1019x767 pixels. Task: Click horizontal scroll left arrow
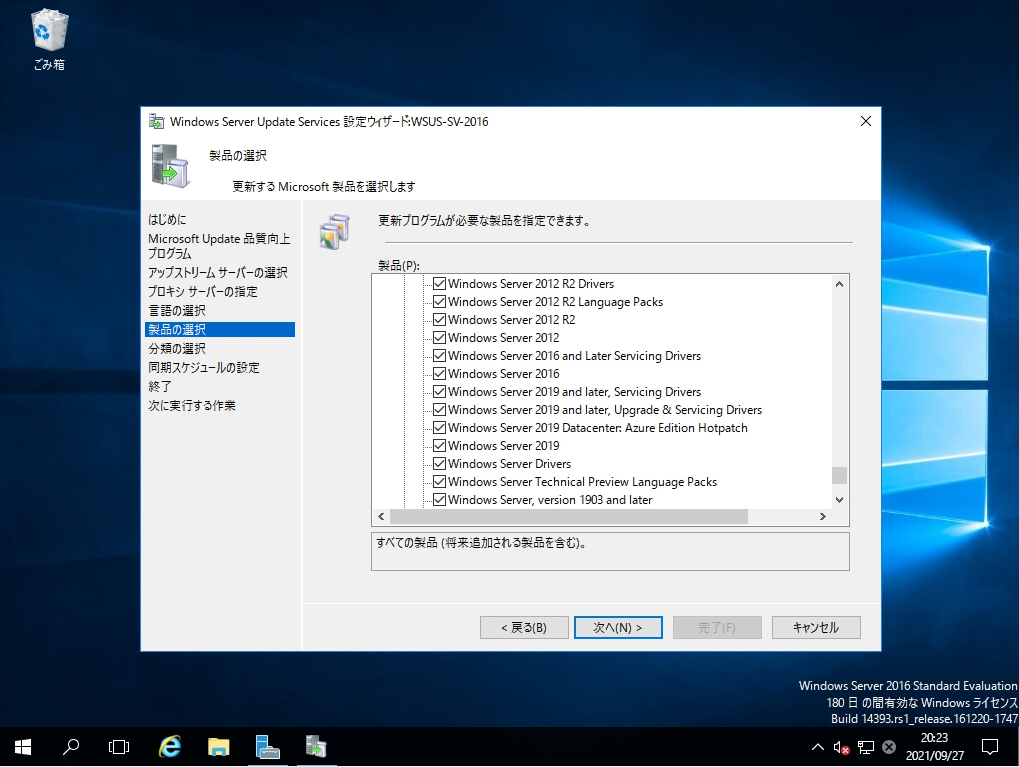coord(381,516)
